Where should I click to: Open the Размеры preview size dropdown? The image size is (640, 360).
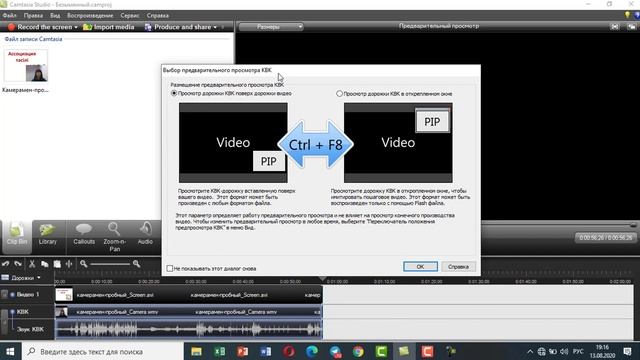tap(271, 27)
